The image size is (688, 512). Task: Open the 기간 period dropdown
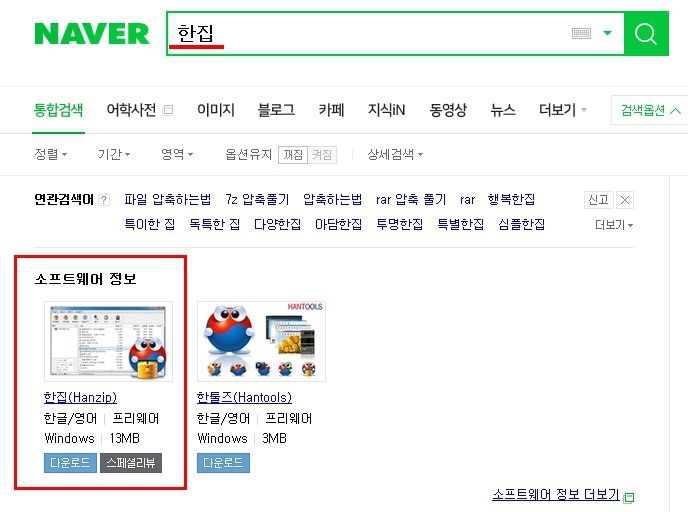(114, 154)
